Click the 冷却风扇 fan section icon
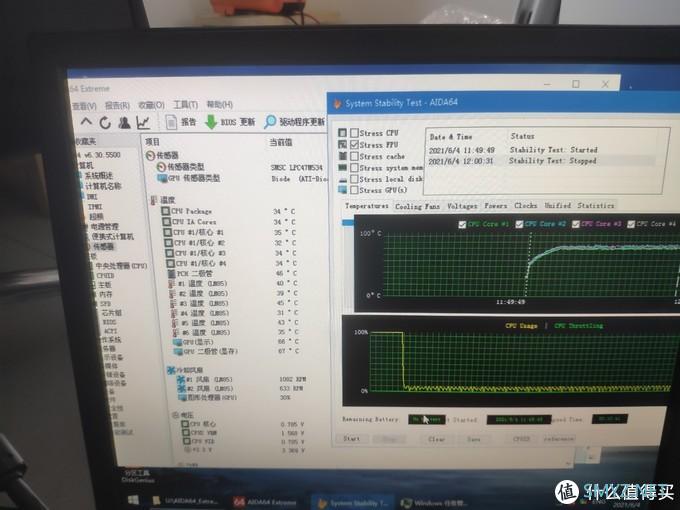 171,370
